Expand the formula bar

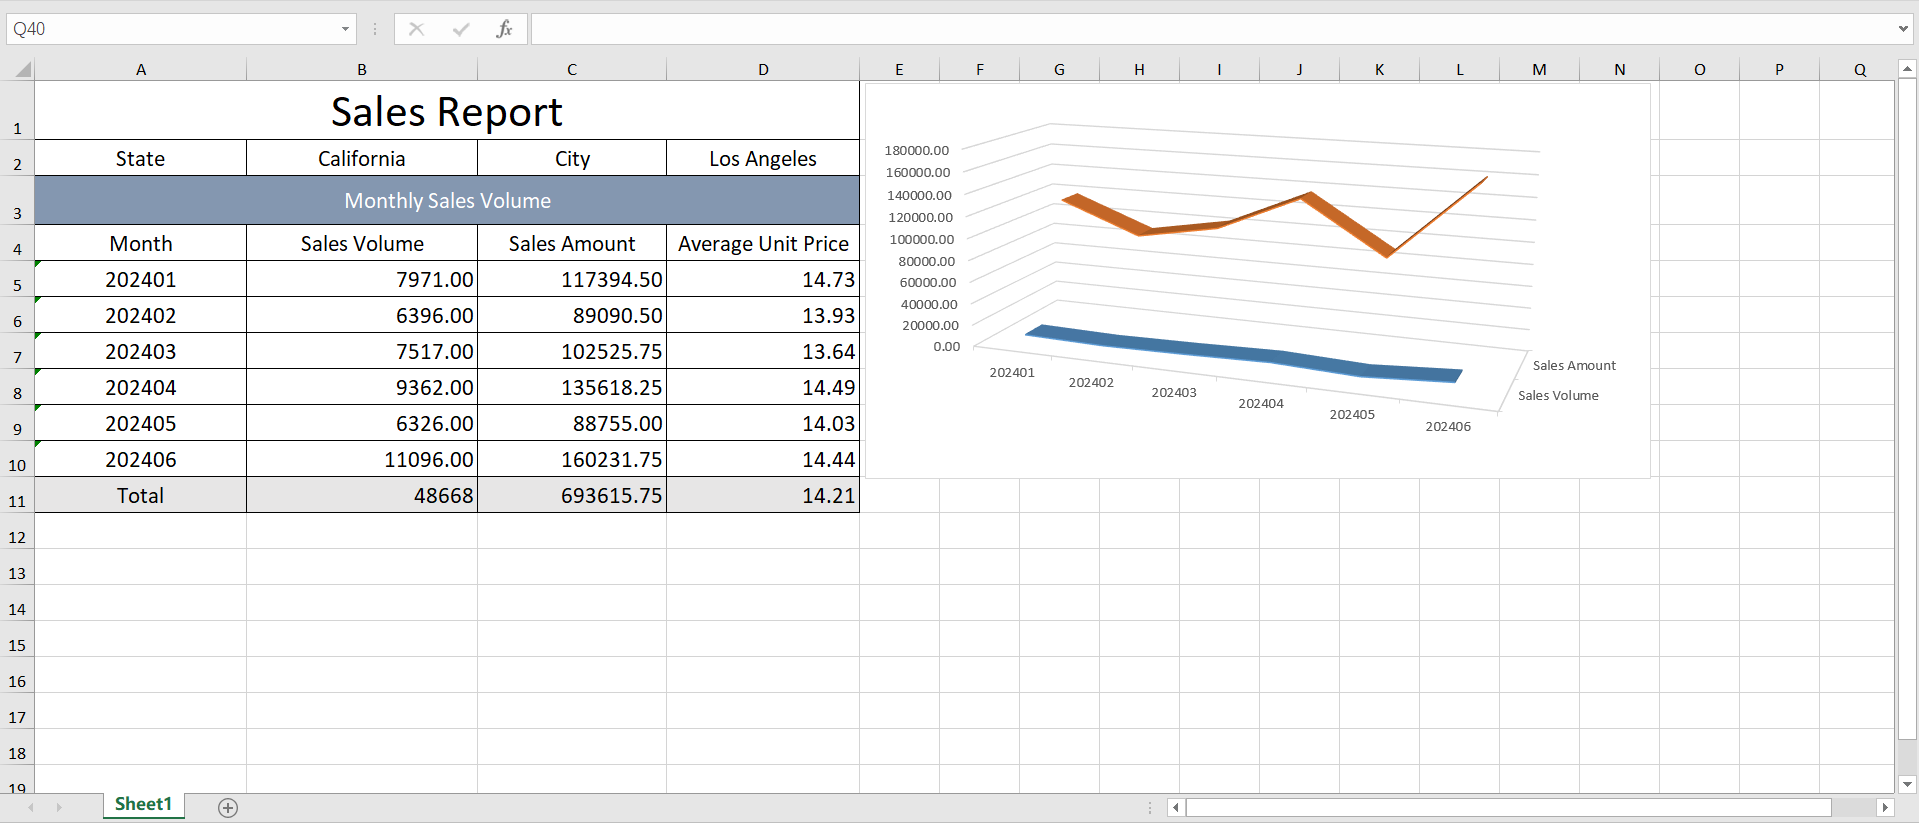(x=1902, y=29)
